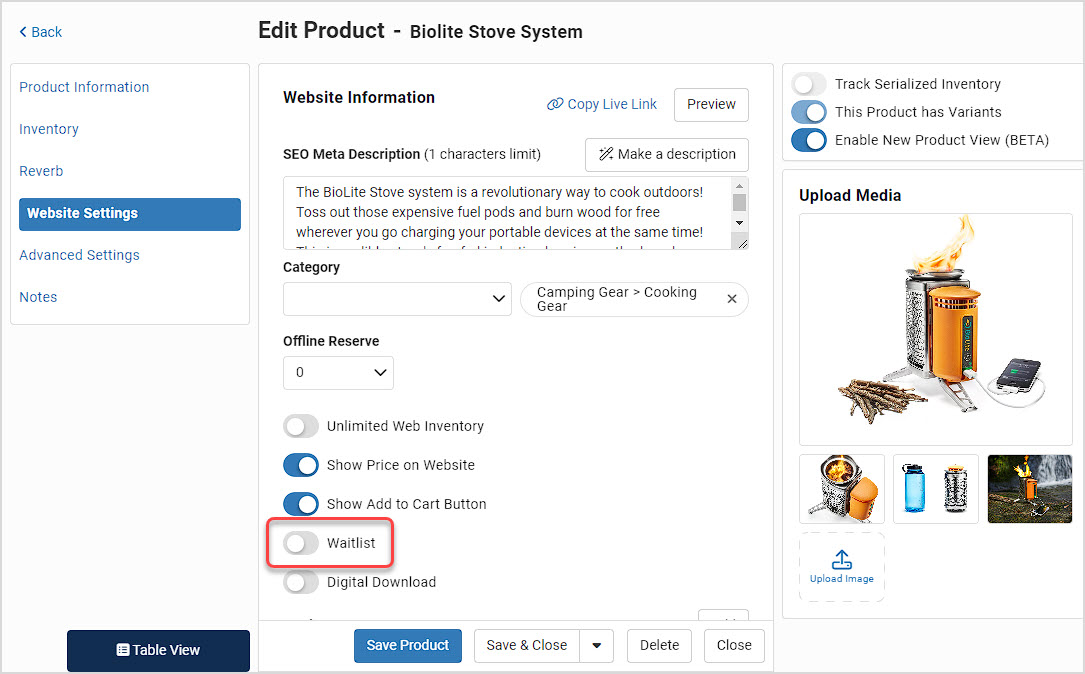Image resolution: width=1085 pixels, height=674 pixels.
Task: Click the description scrollbar up arrow
Action: click(x=739, y=185)
